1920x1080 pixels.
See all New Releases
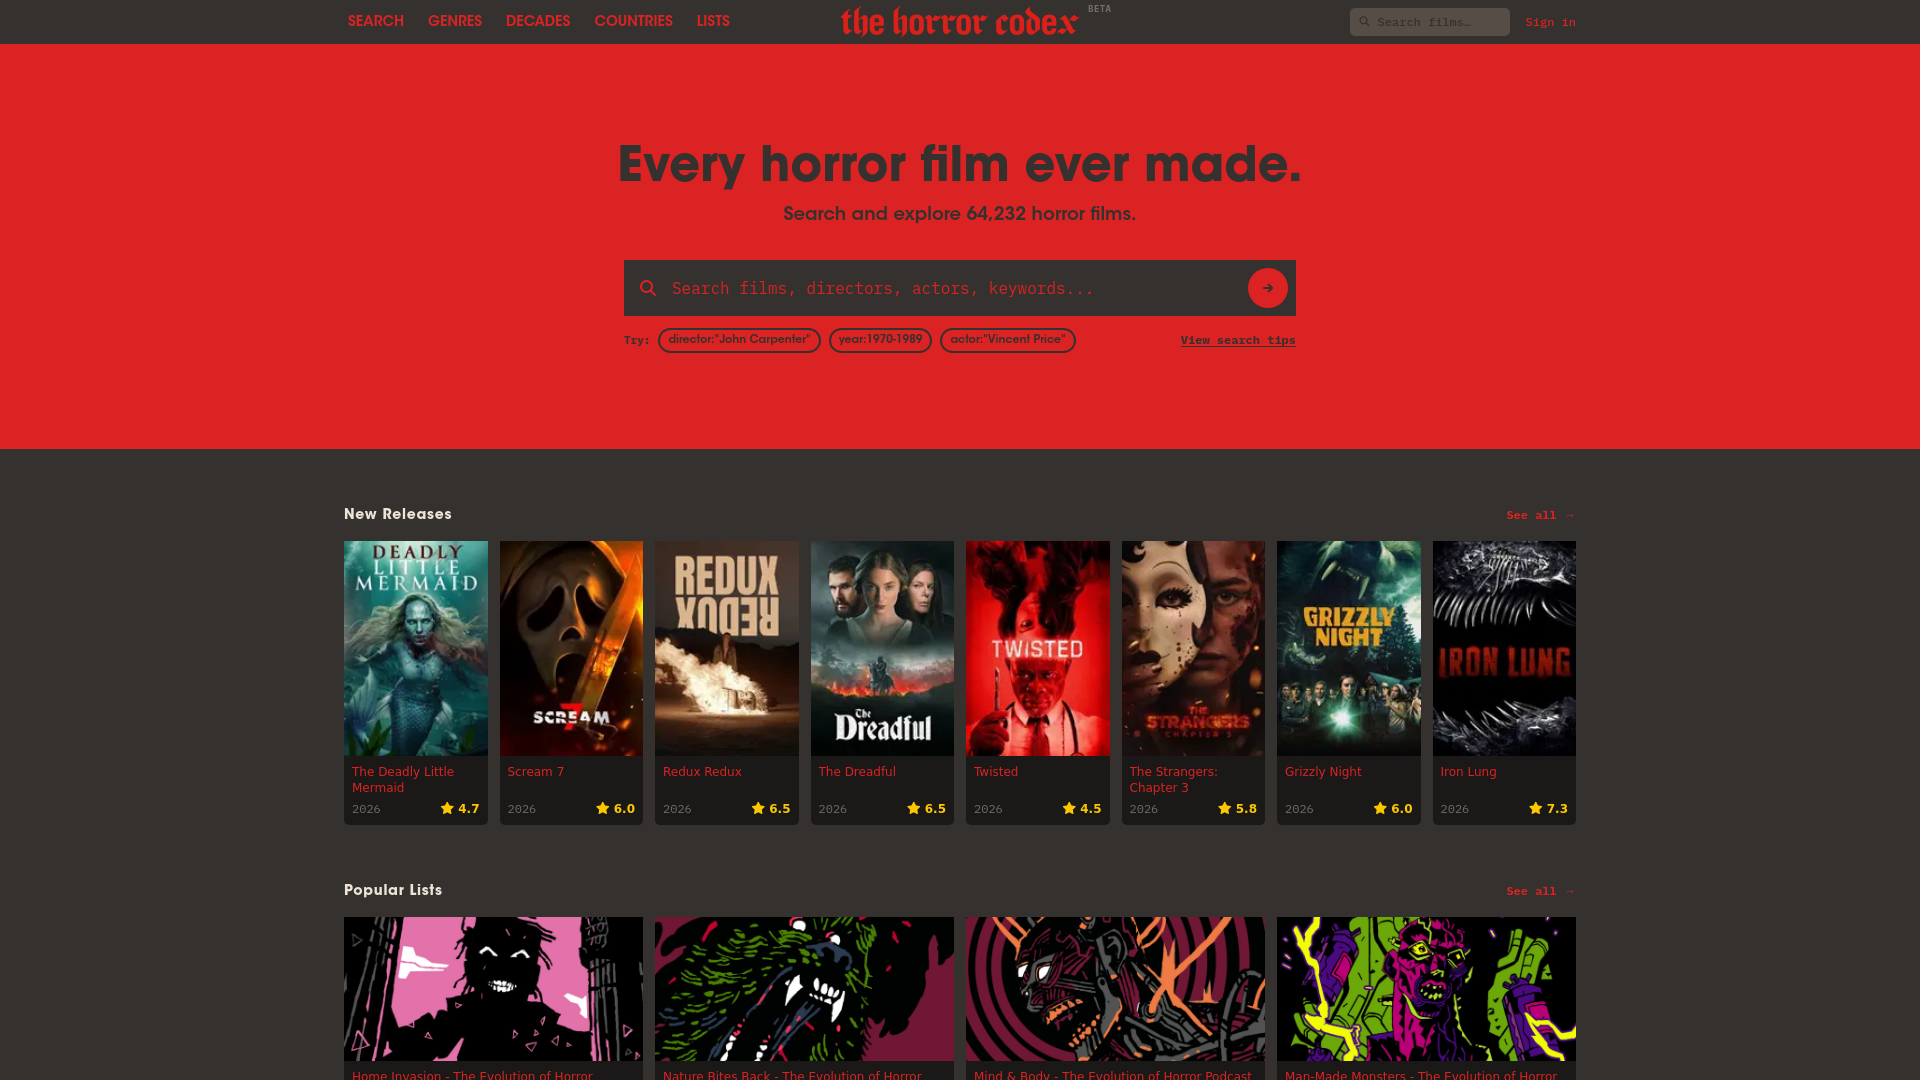tap(1540, 515)
